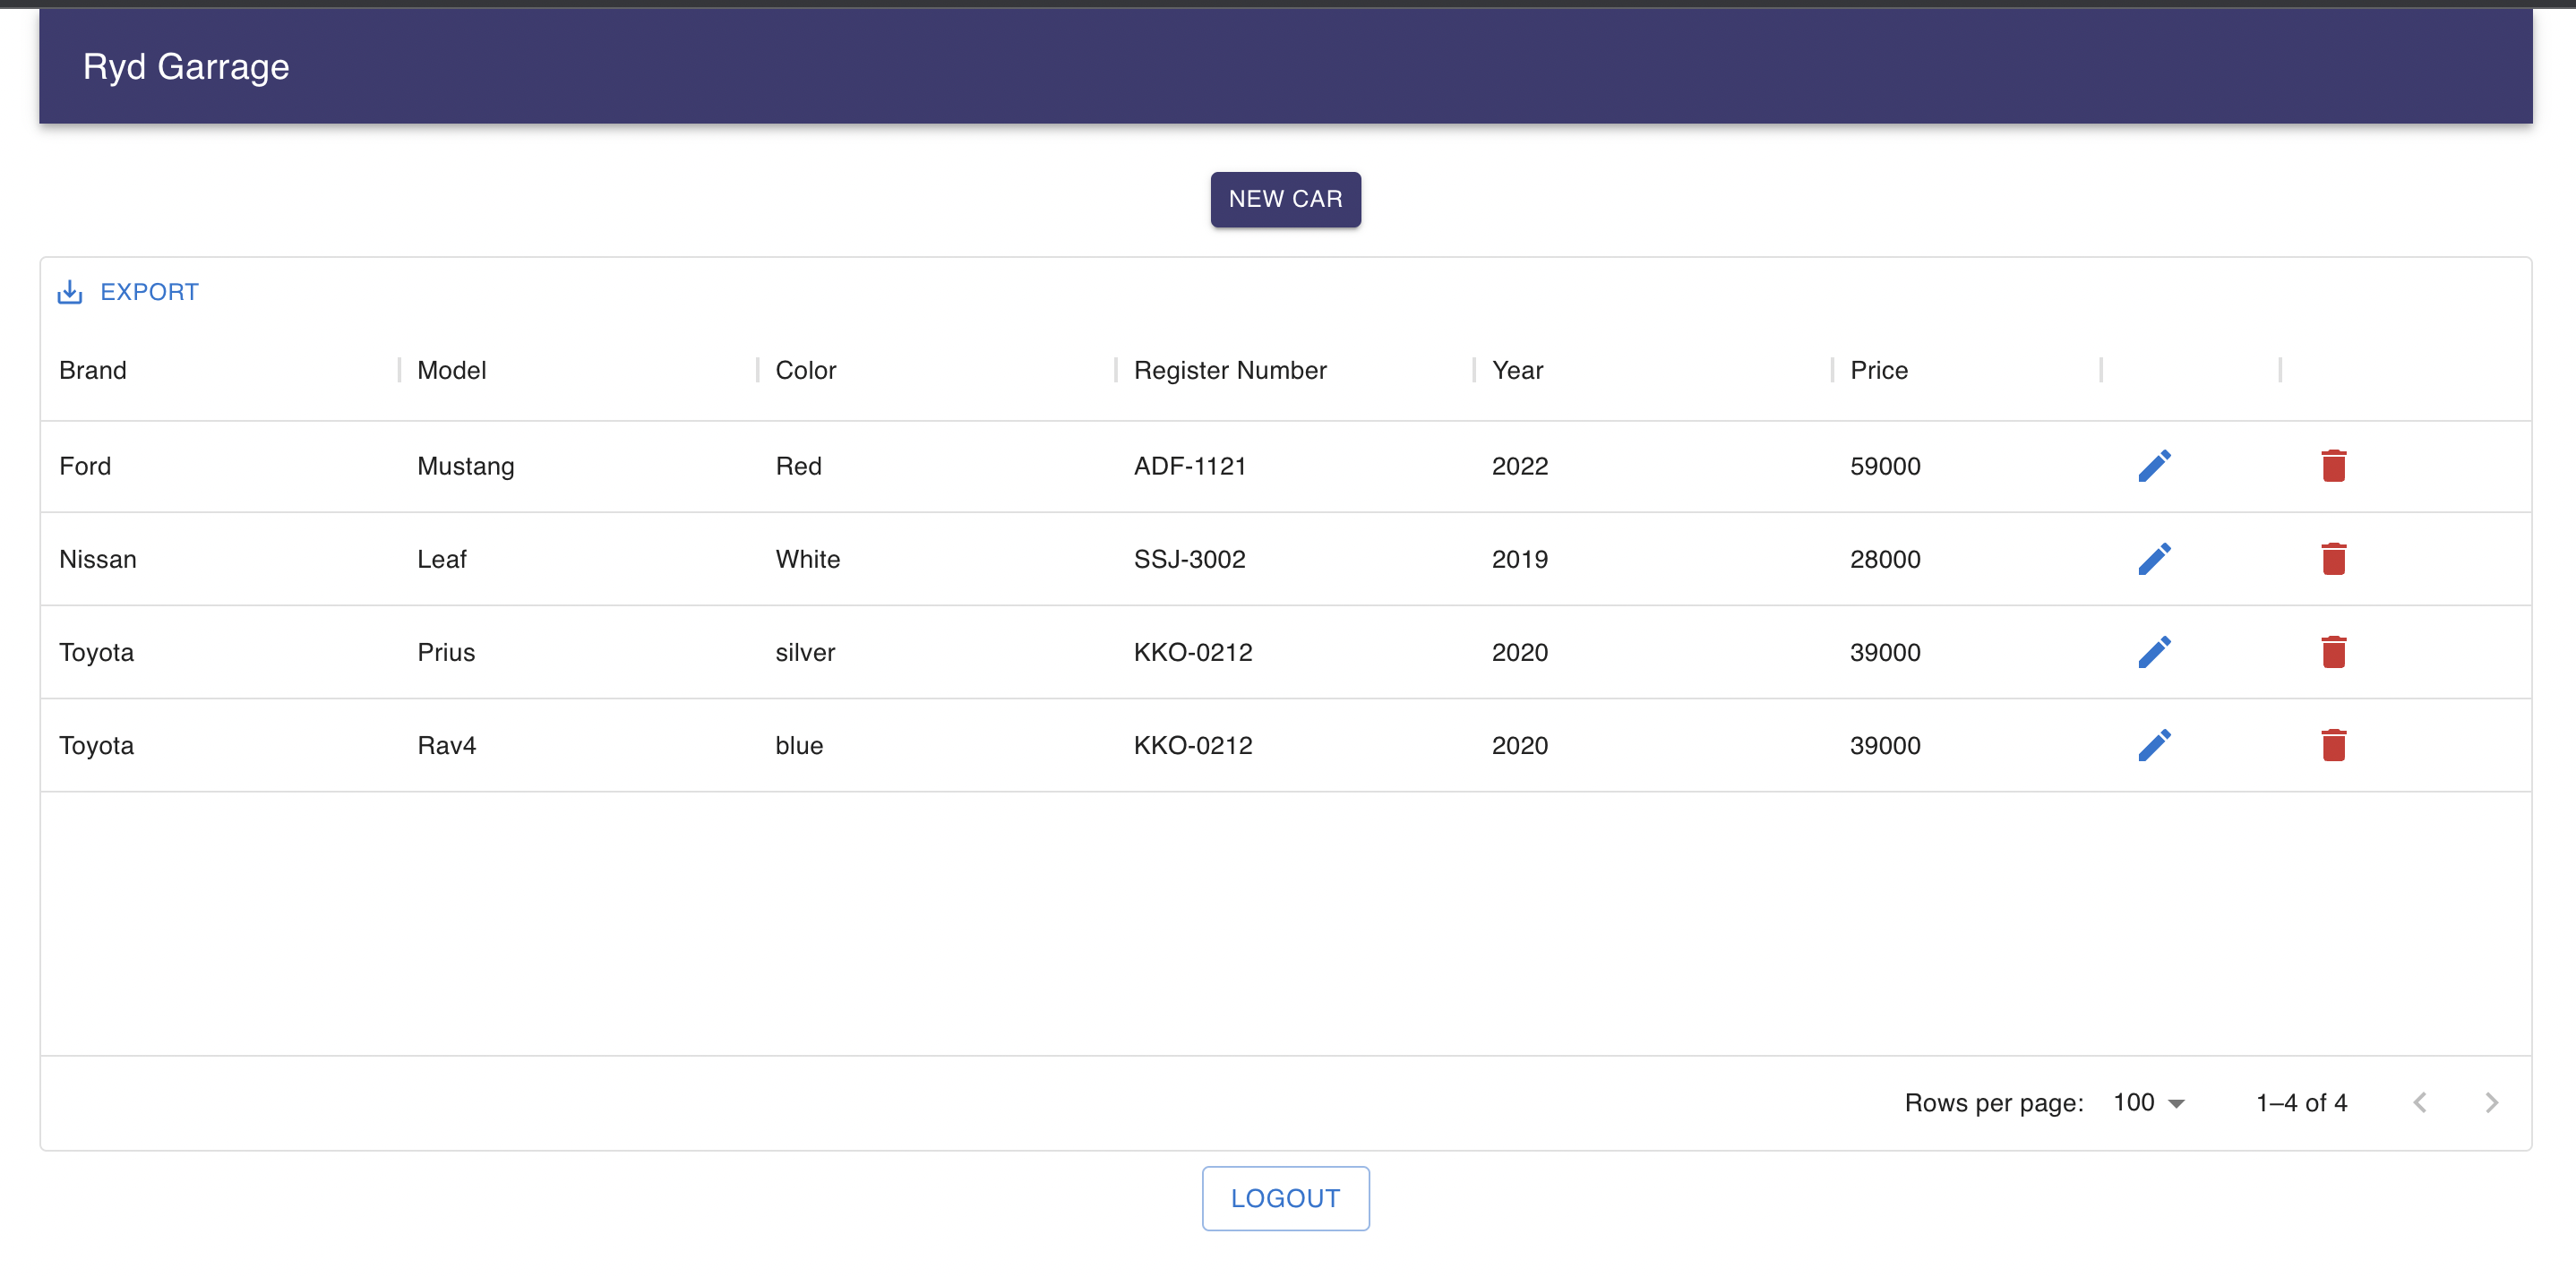
Task: Edit the Toyota Rav4 entry
Action: pos(2154,745)
